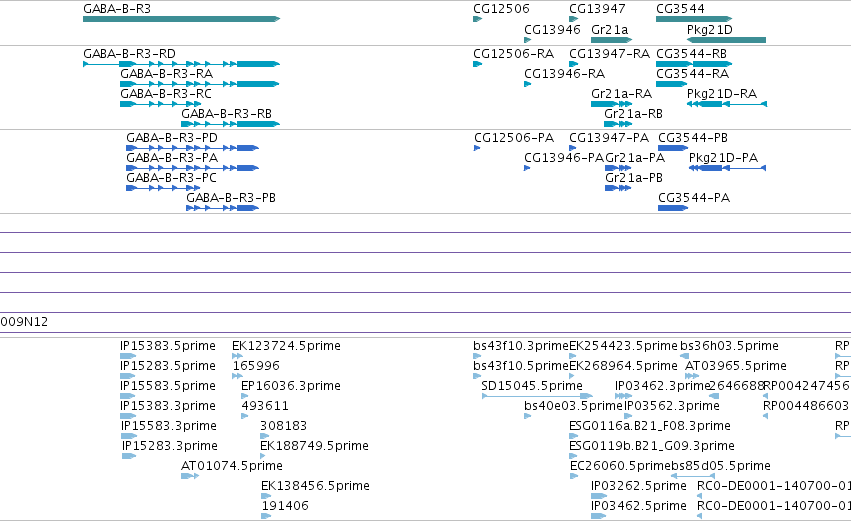Click the 191406 EST label
This screenshot has width=851, height=521.
pos(285,506)
